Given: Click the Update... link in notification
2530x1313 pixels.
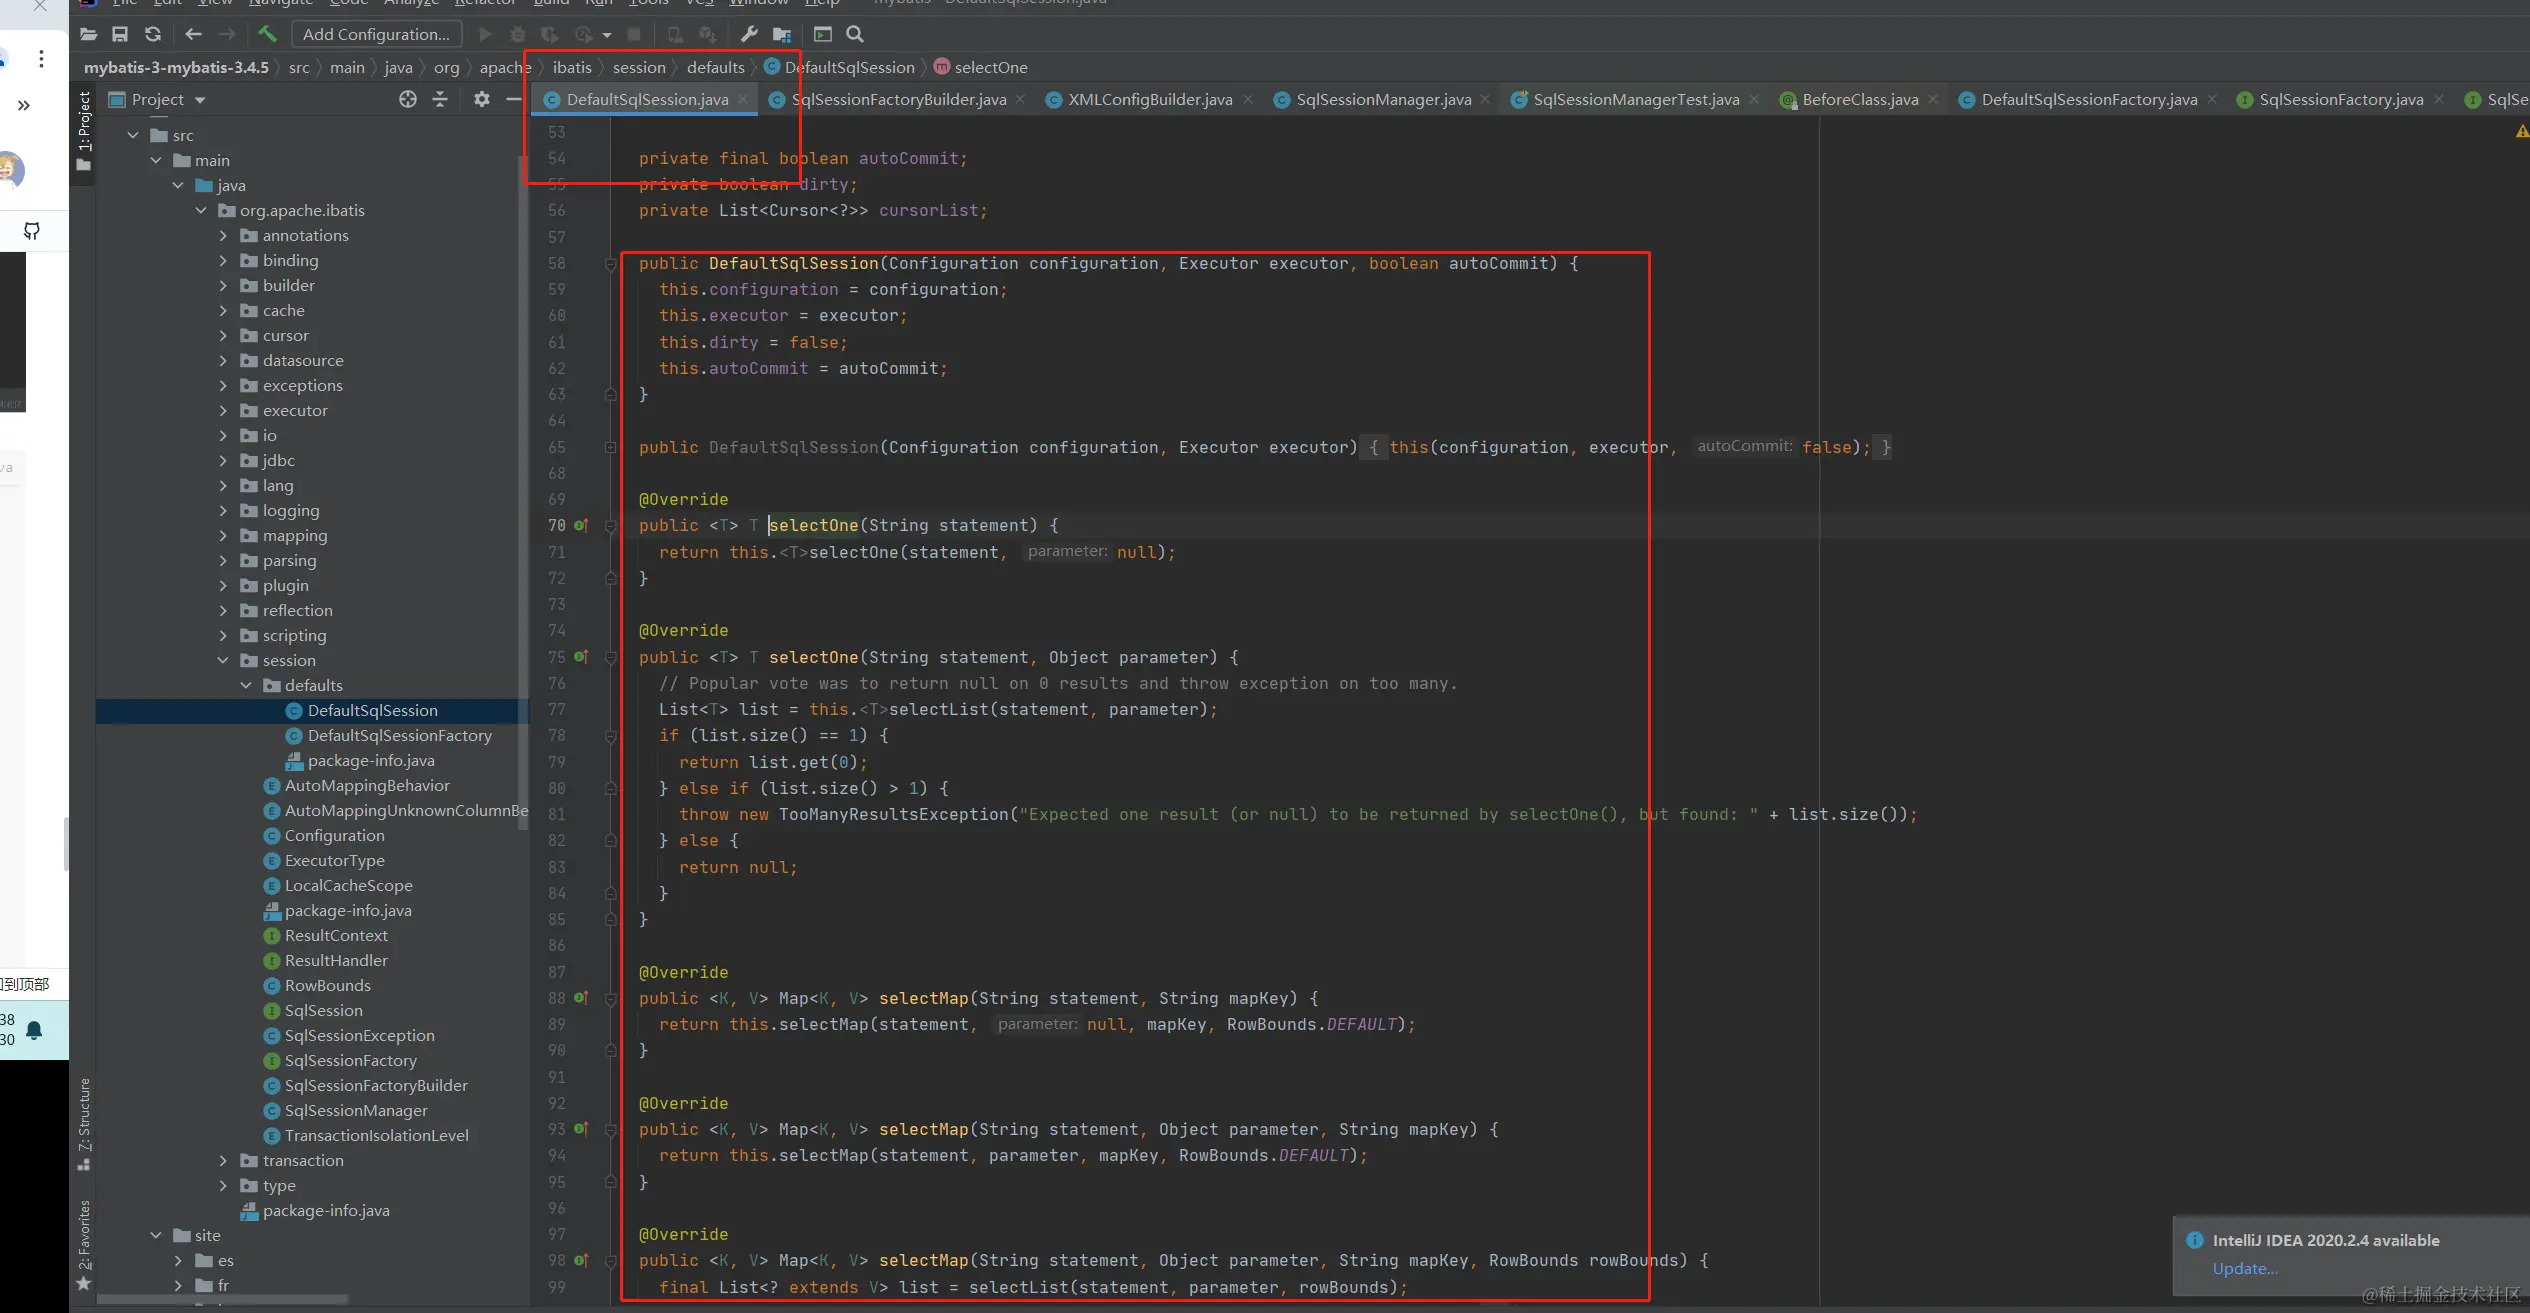Looking at the screenshot, I should 2245,1268.
